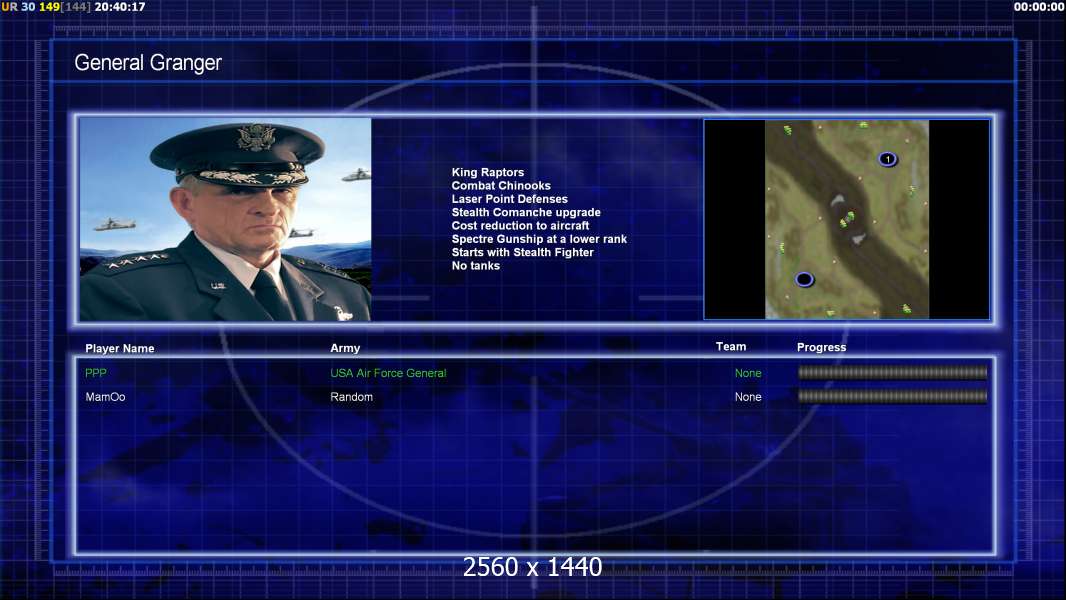Click the Army column header
Screen dimensions: 1066x600
pos(345,347)
